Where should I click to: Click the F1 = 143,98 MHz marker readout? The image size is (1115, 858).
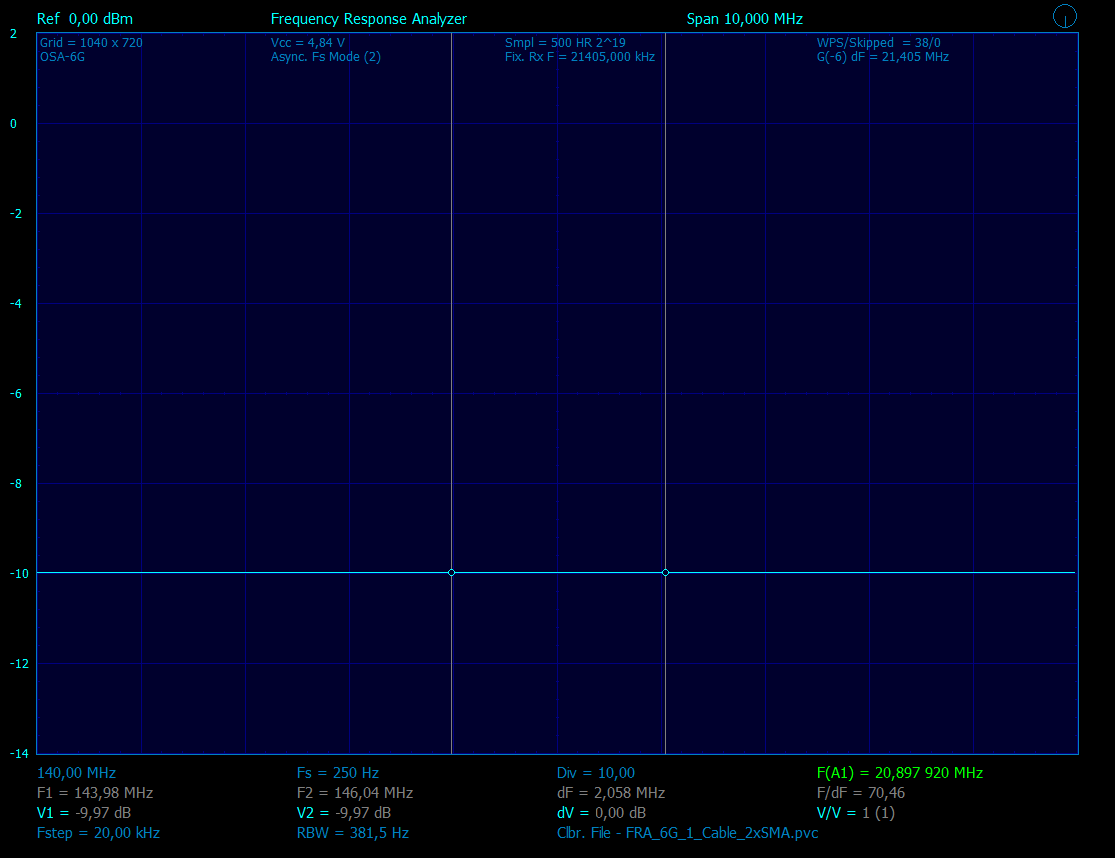click(94, 793)
